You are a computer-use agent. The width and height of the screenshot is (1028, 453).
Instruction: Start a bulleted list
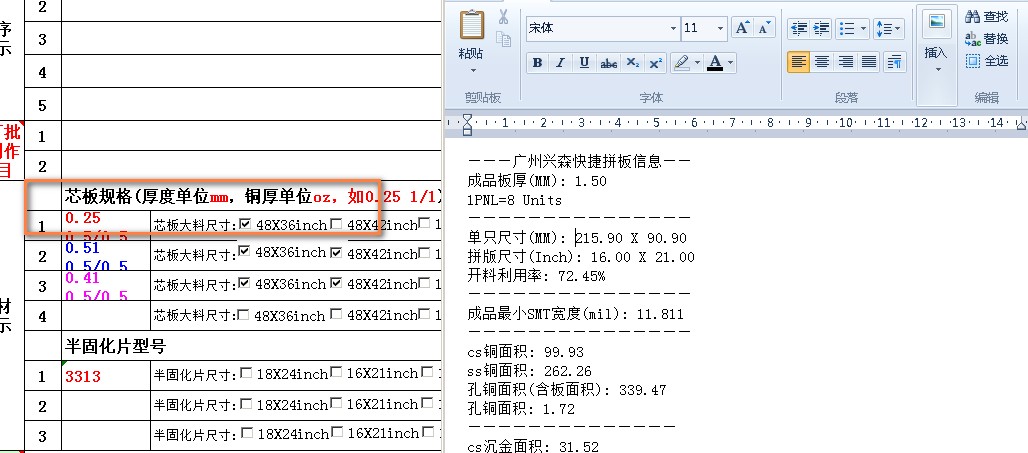847,28
